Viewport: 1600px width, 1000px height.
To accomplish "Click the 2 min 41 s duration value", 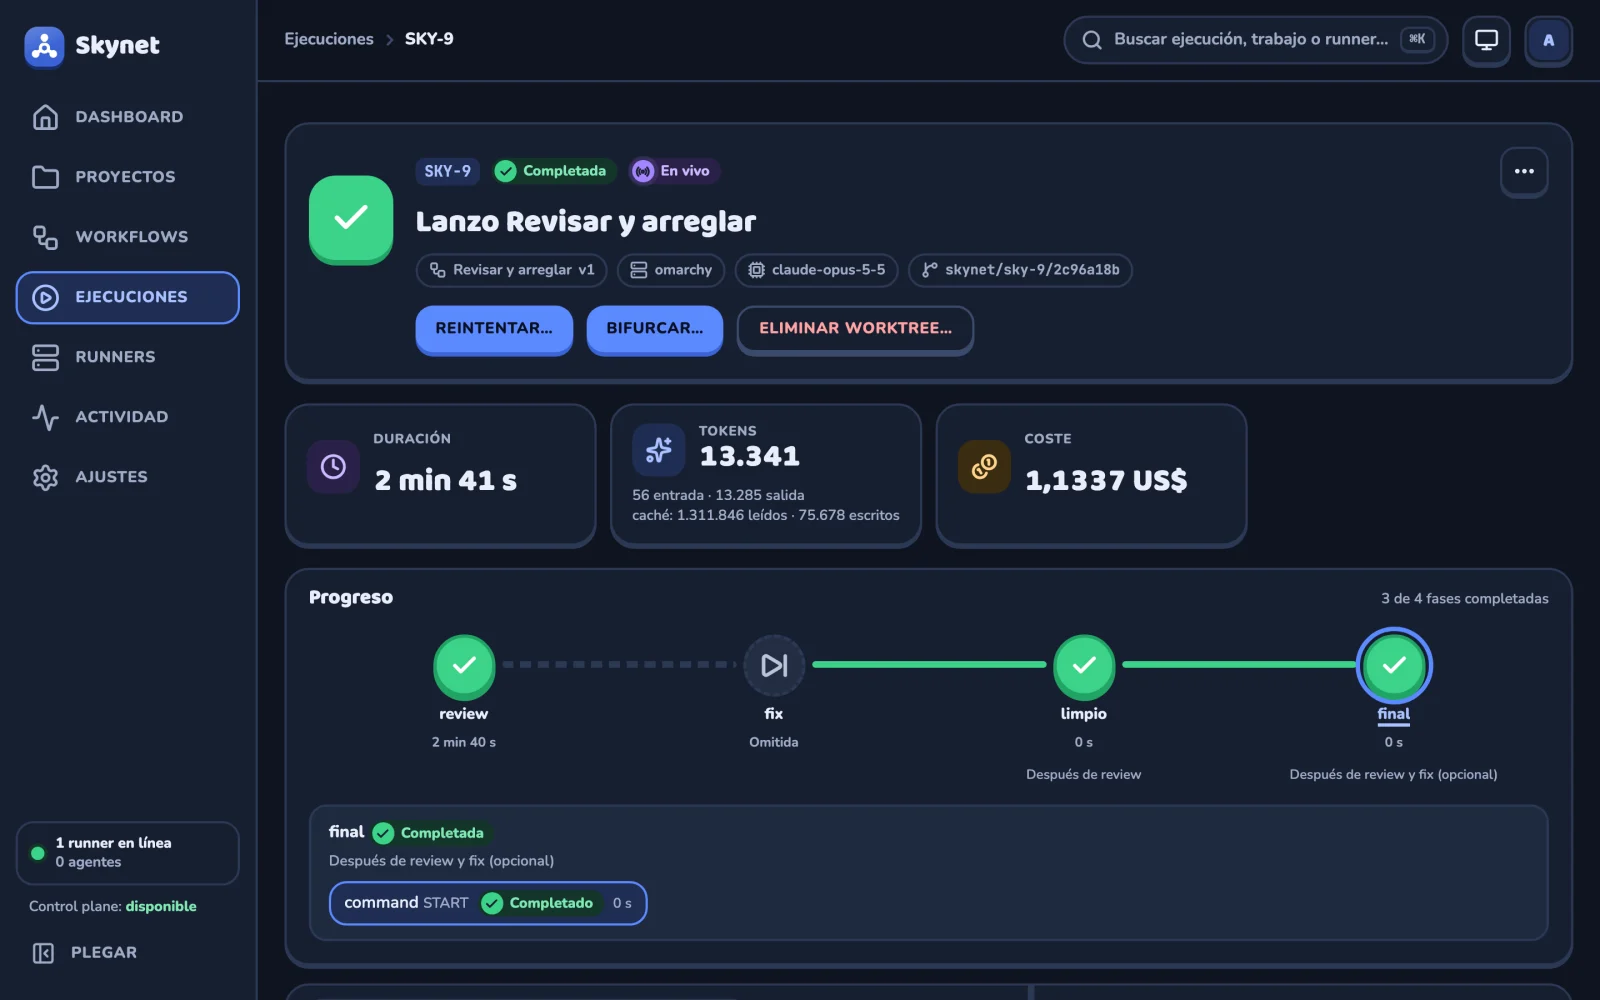I will tap(446, 481).
